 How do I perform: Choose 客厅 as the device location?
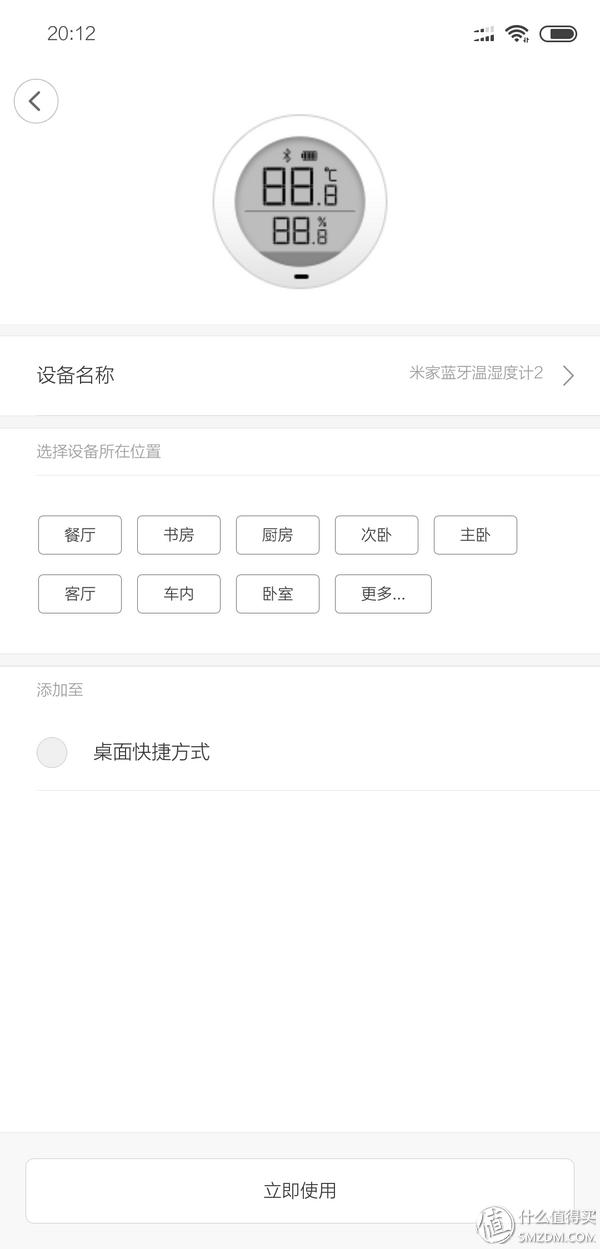79,594
